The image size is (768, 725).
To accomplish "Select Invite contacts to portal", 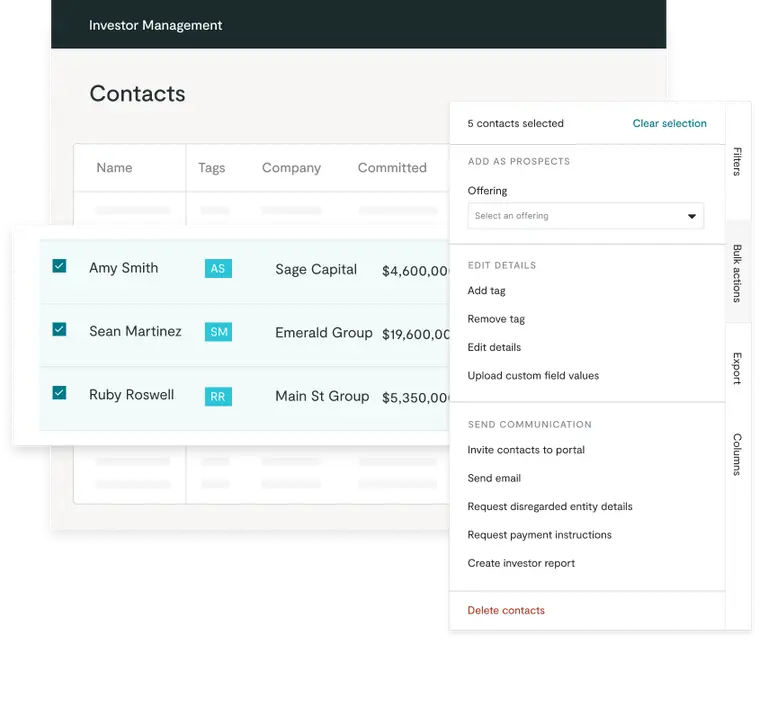I will pyautogui.click(x=526, y=450).
